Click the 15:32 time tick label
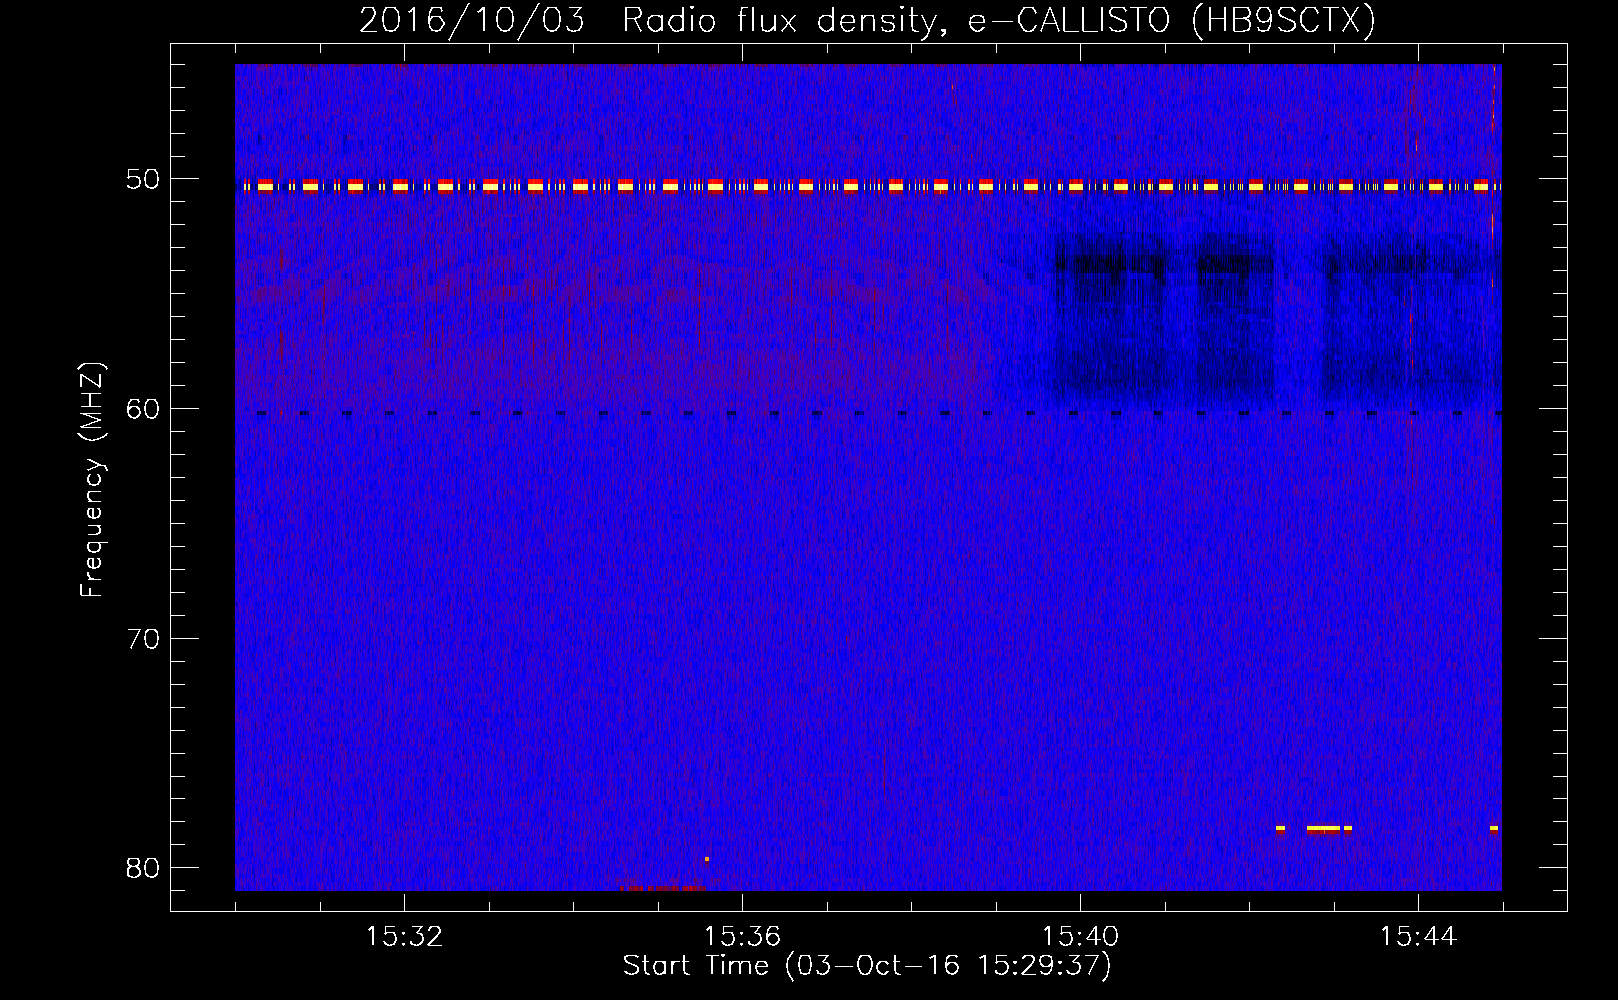The width and height of the screenshot is (1618, 1000). pos(404,937)
